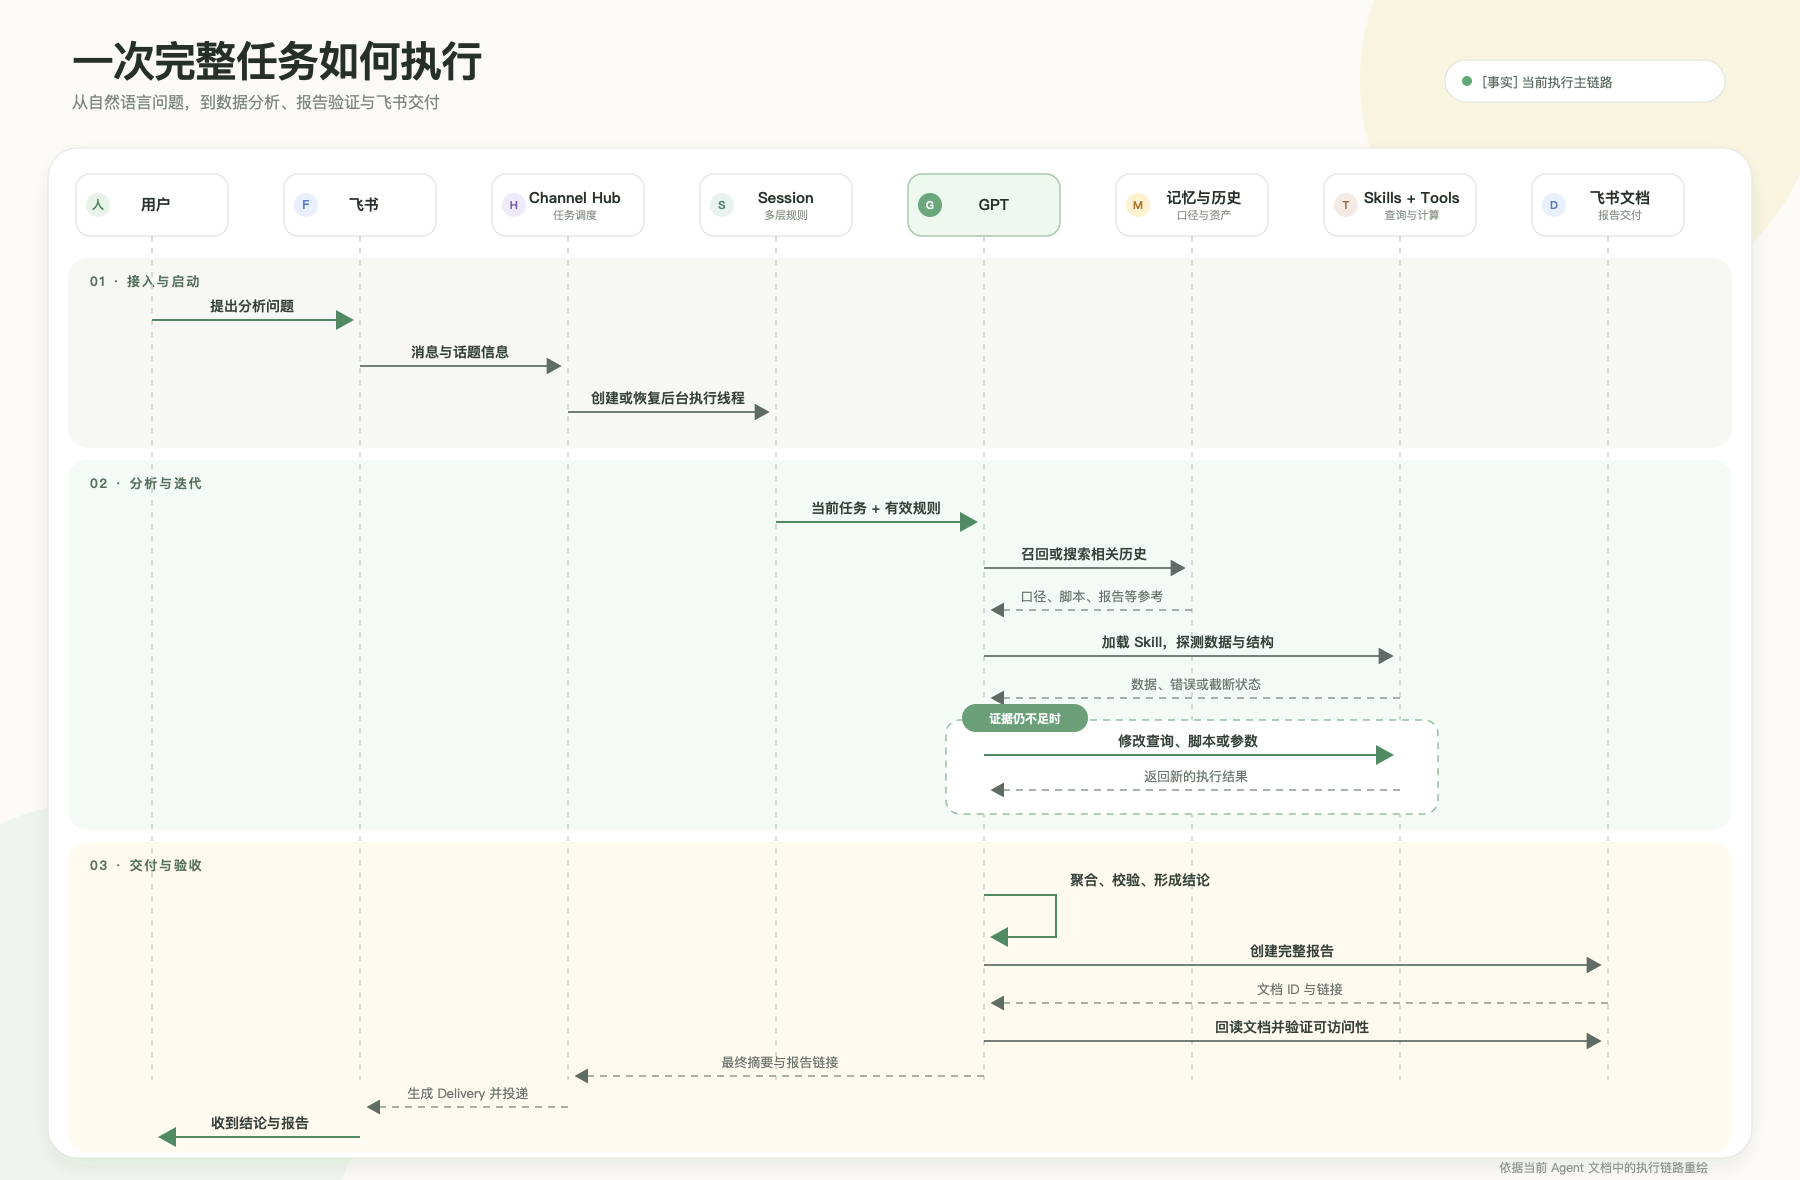The height and width of the screenshot is (1180, 1800).
Task: Click the 查询与计算 subtitle under Skills + Tools
Action: [1412, 215]
